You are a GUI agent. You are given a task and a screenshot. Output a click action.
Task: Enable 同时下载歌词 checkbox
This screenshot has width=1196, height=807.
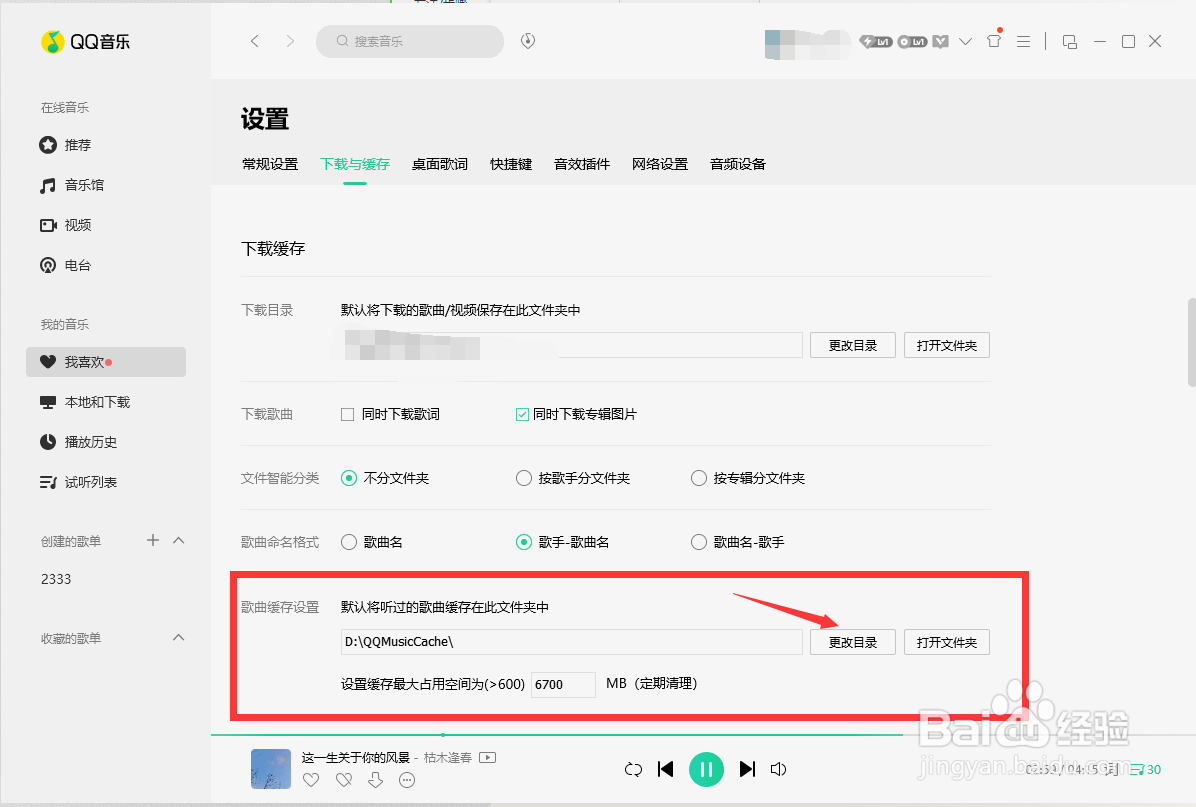(348, 413)
